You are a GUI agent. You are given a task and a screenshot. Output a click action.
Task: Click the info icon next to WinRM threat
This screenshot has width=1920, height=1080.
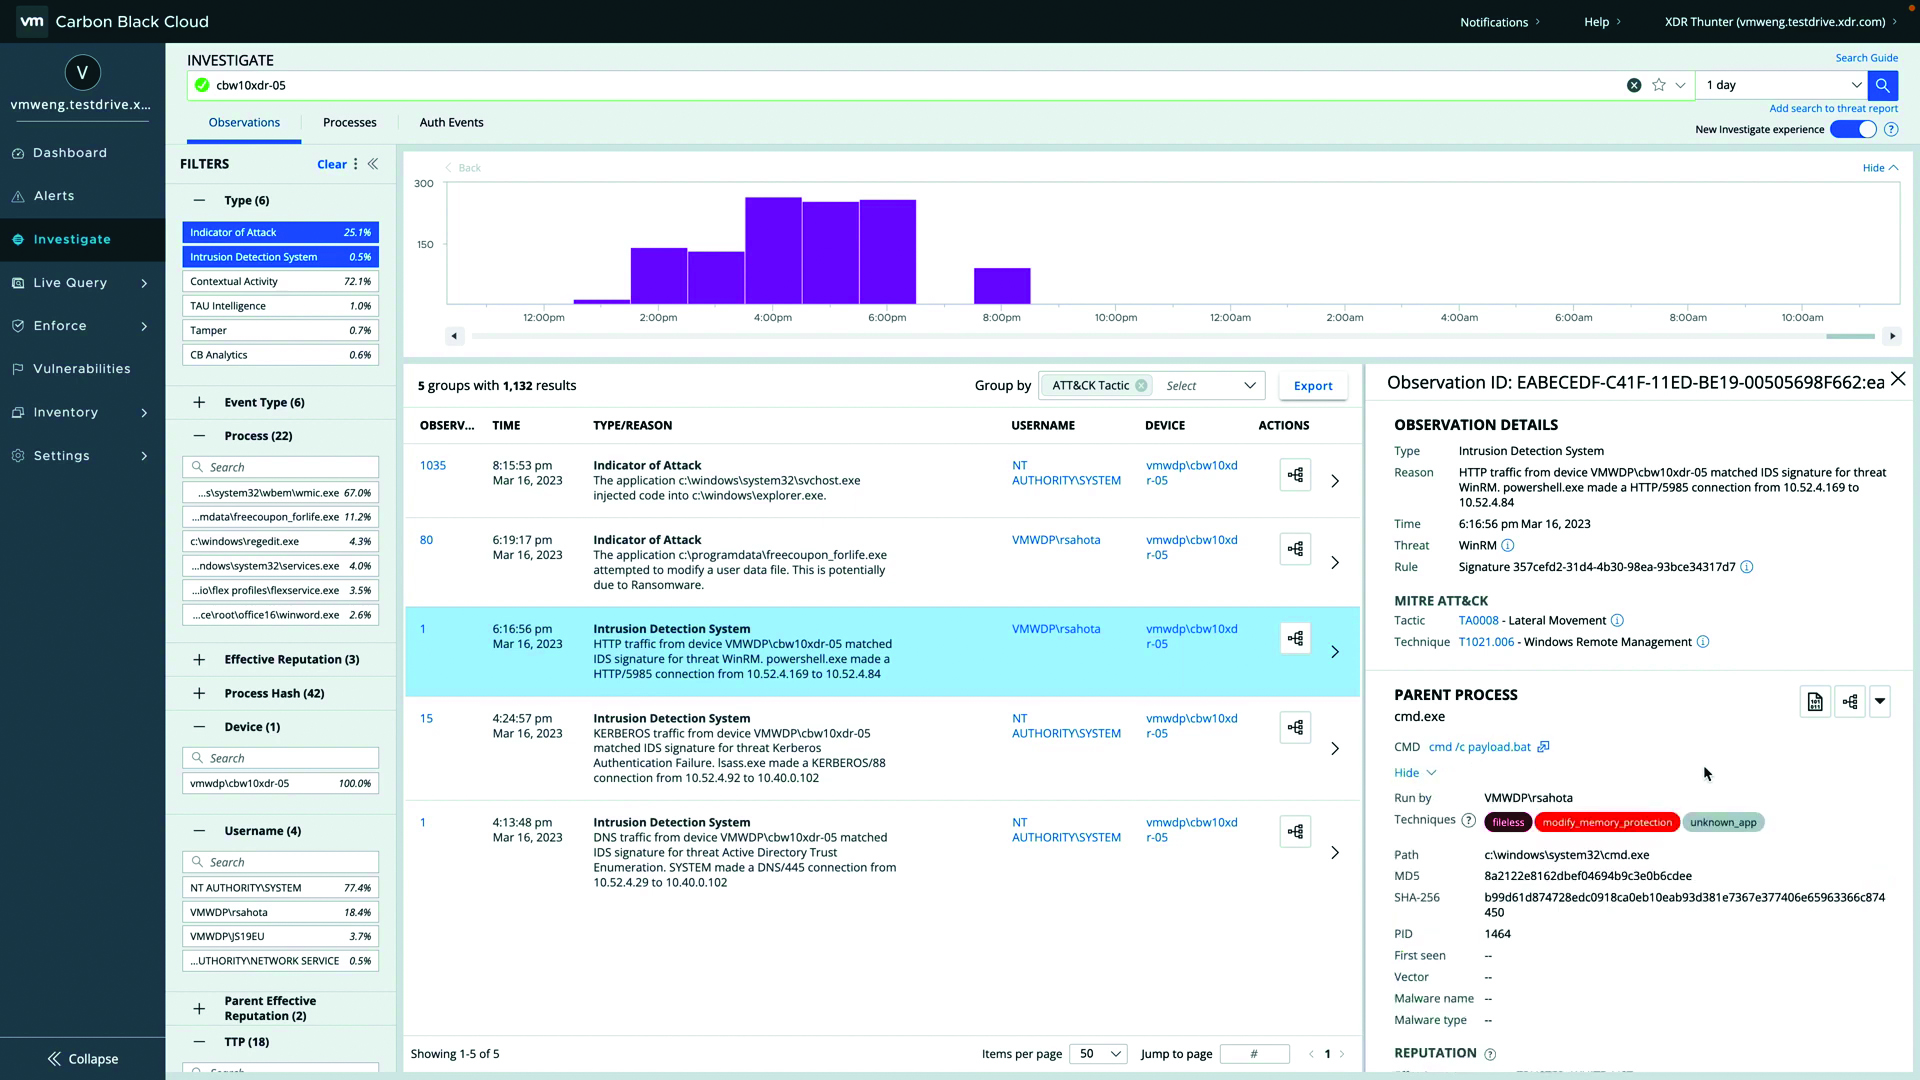(1508, 546)
